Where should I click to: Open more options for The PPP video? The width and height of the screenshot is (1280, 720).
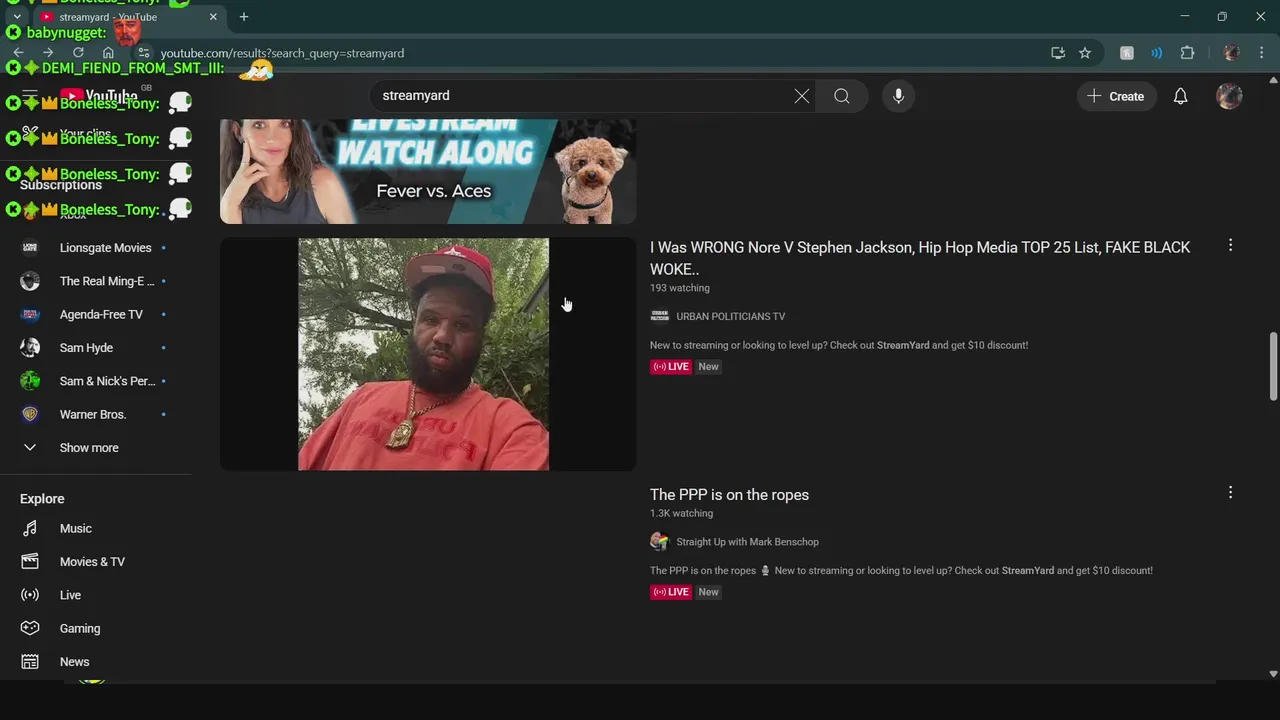[1230, 492]
